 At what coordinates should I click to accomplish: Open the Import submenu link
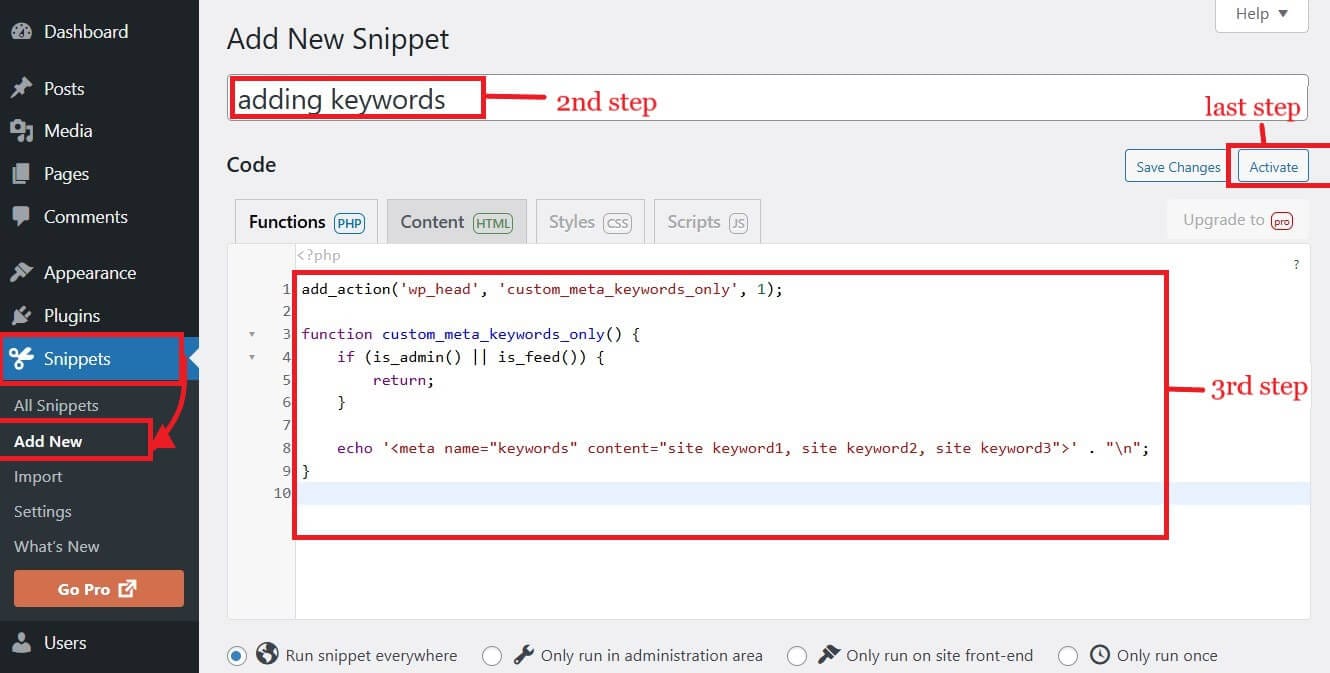point(38,477)
